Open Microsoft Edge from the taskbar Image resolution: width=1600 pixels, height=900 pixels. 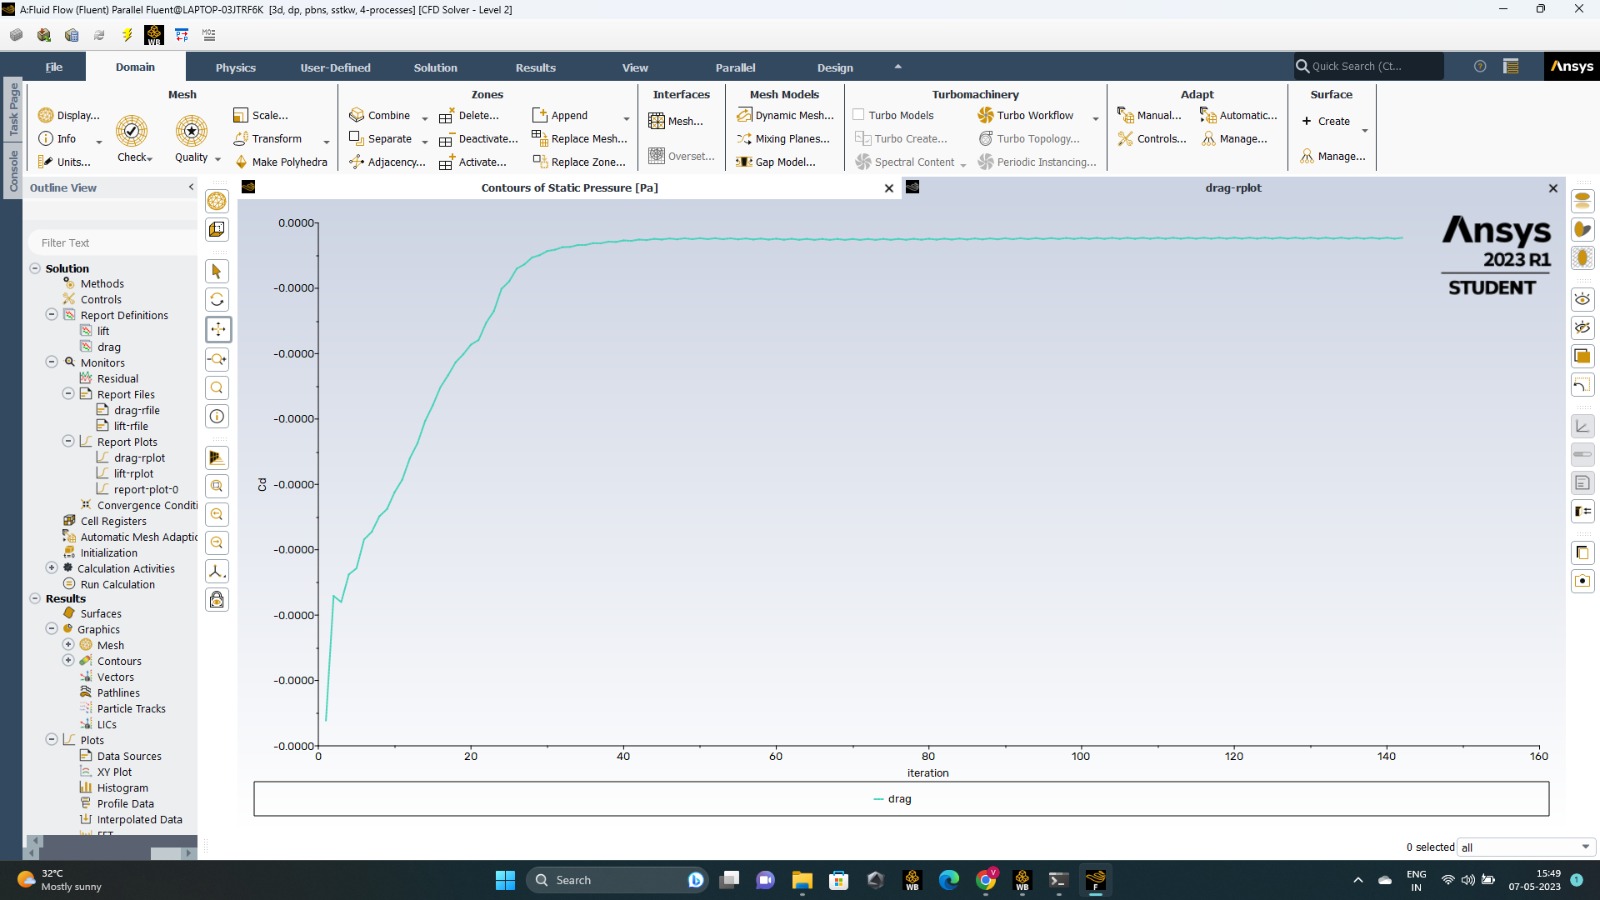949,880
